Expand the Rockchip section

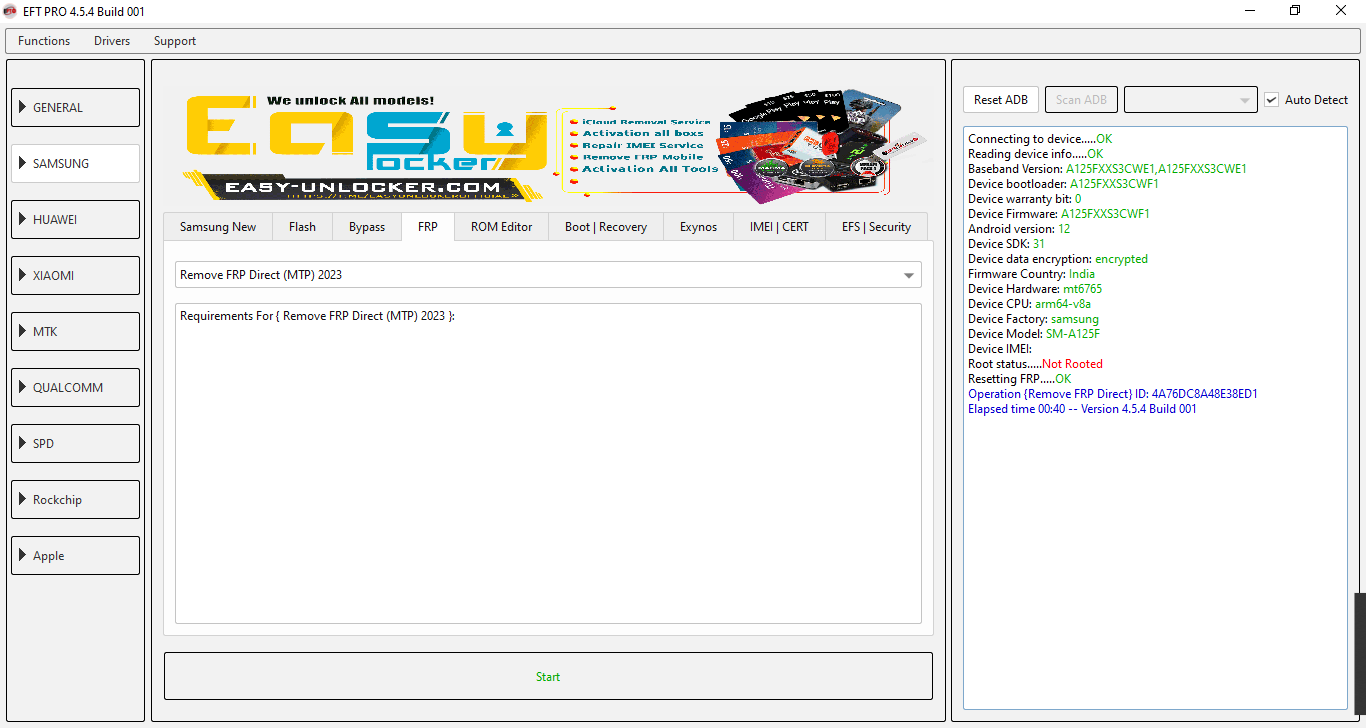75,499
